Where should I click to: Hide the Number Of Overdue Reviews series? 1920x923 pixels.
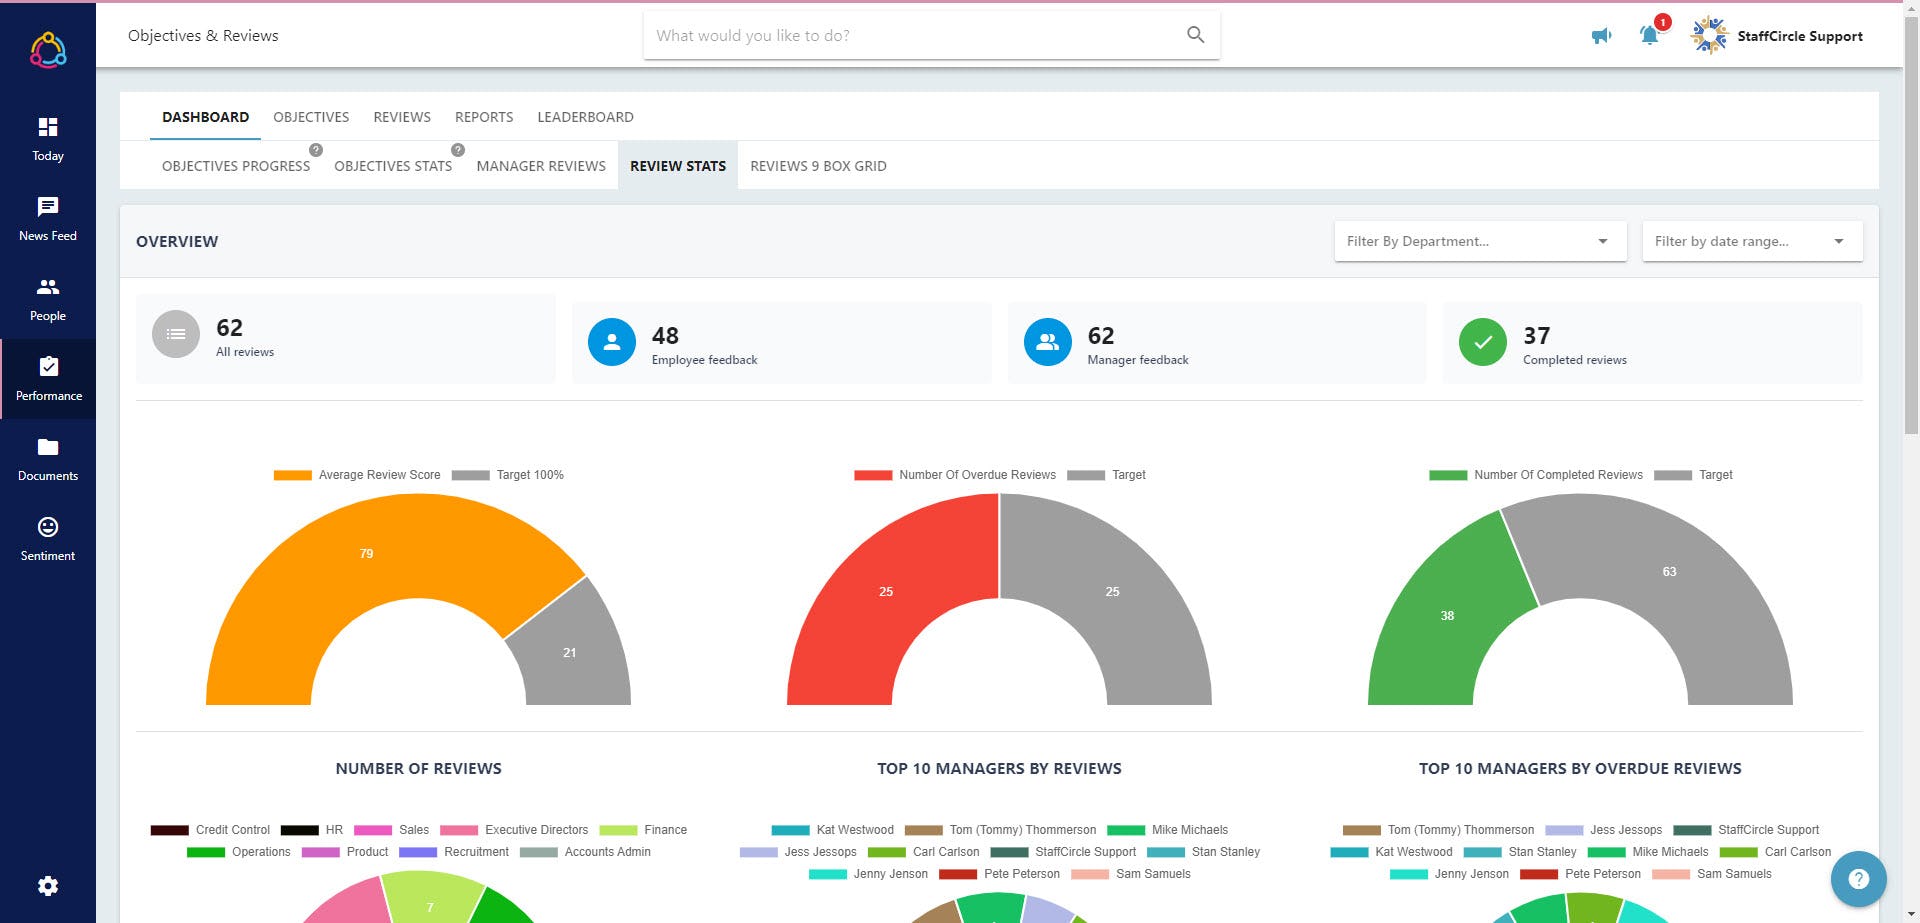coord(955,475)
